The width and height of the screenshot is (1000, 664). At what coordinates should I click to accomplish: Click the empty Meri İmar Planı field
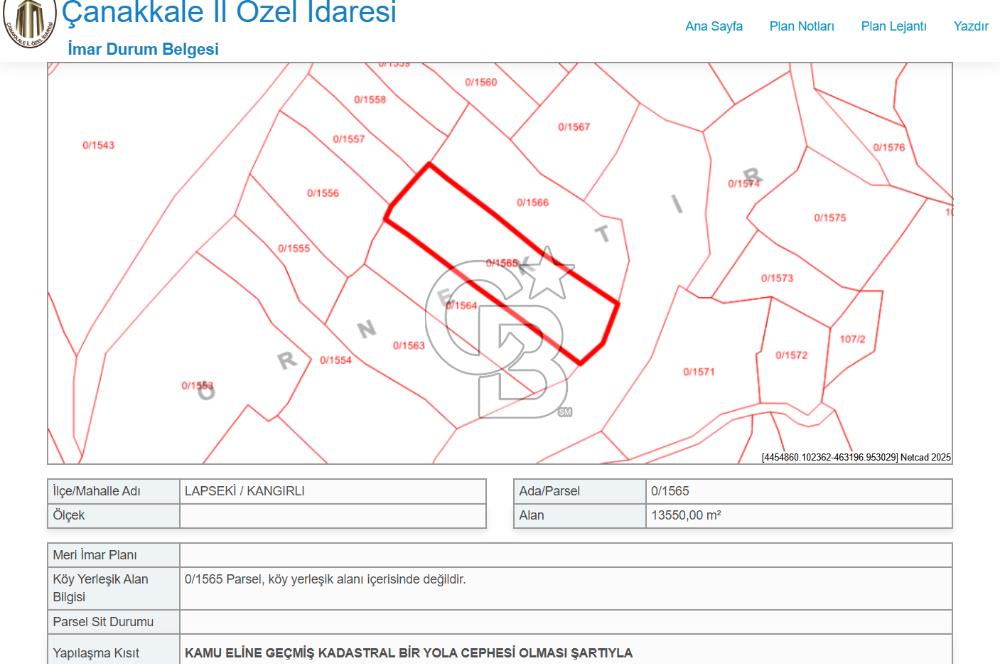point(400,553)
